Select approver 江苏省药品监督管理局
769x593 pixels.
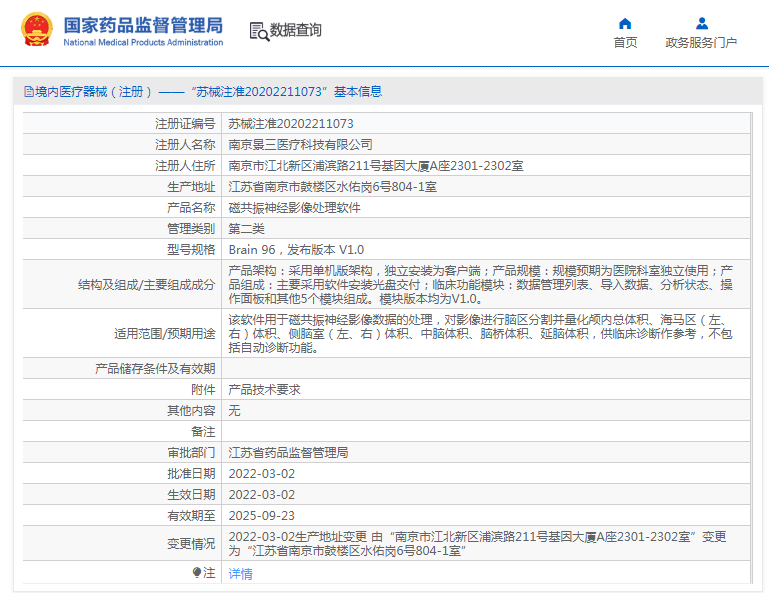[288, 453]
